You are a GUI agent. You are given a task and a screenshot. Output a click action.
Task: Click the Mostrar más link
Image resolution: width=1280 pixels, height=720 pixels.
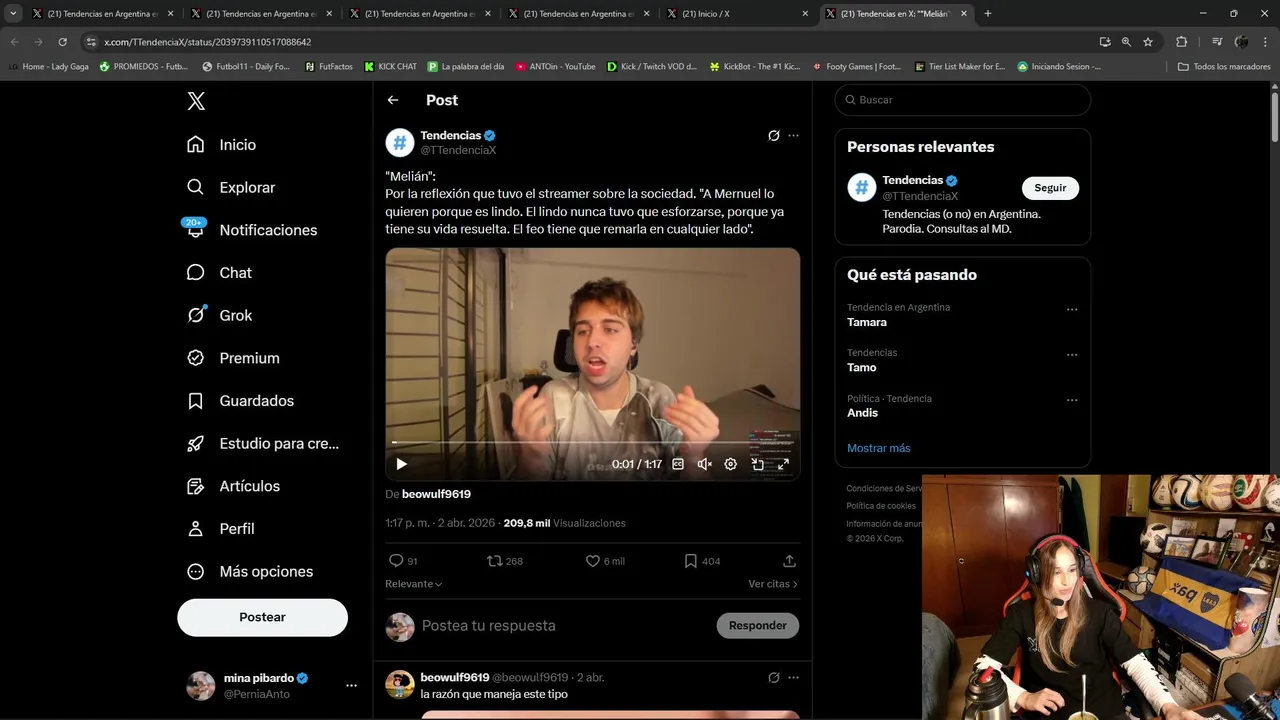878,448
